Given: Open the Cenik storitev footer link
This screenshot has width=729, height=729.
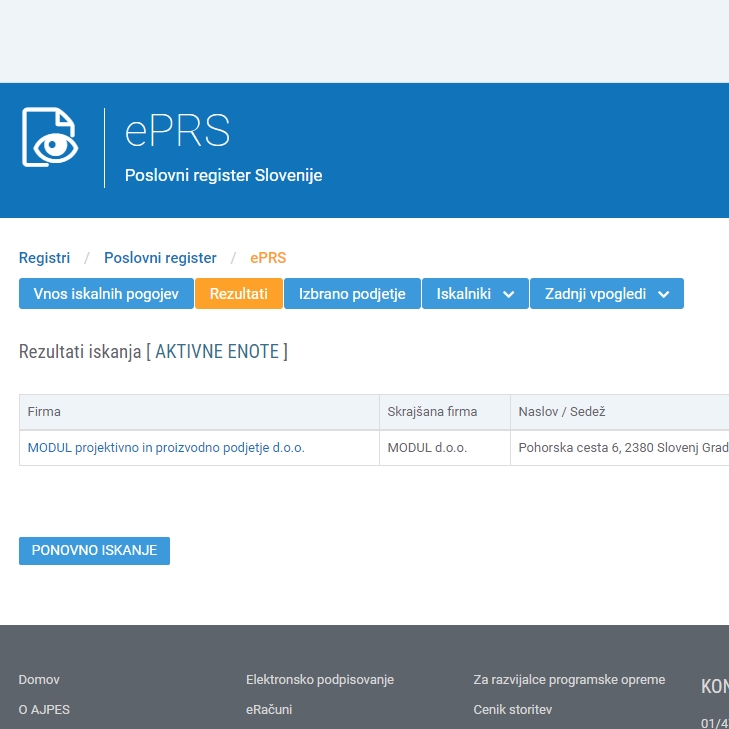Looking at the screenshot, I should pyautogui.click(x=512, y=710).
